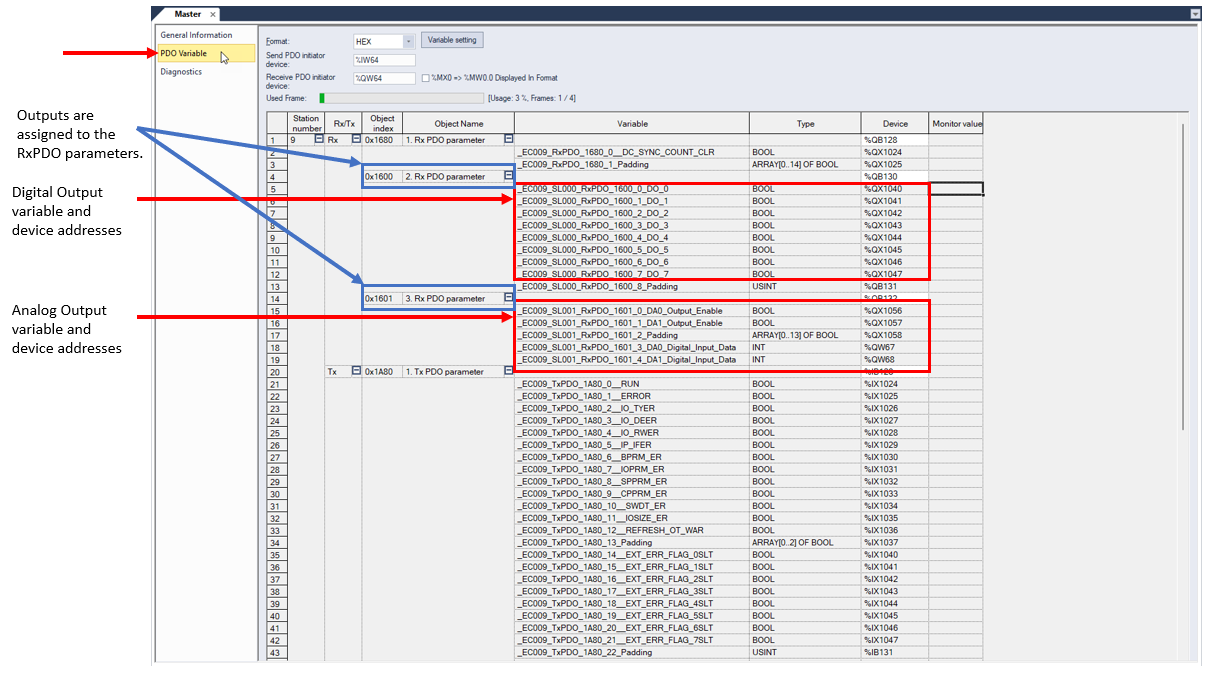Click the Type column header
Image resolution: width=1210 pixels, height=673 pixels.
click(x=805, y=123)
